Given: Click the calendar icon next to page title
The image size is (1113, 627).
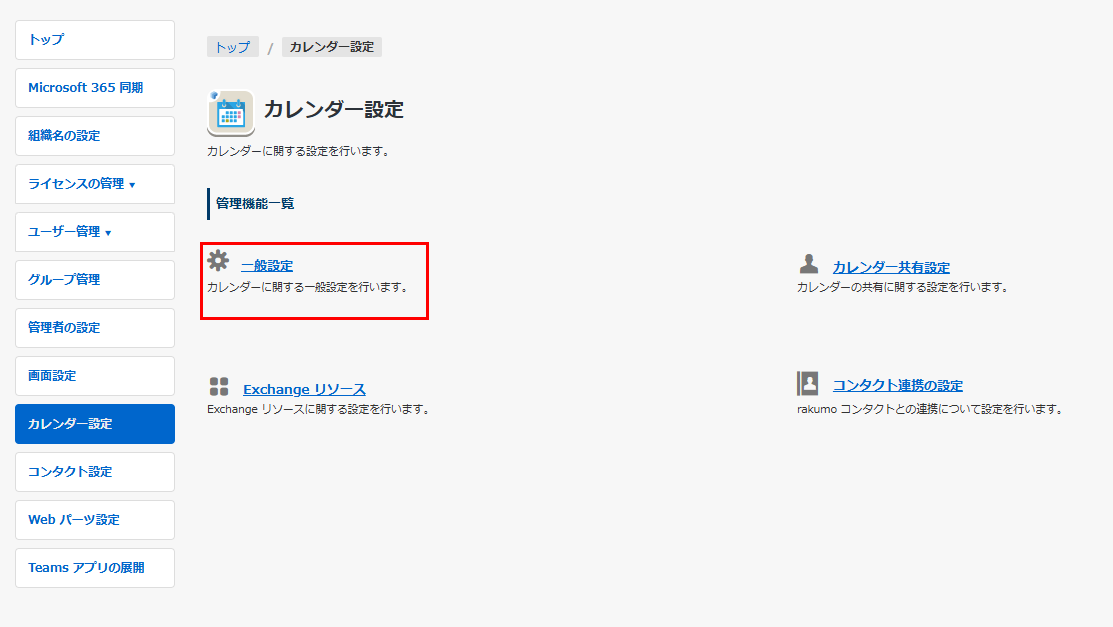Looking at the screenshot, I should click(231, 113).
